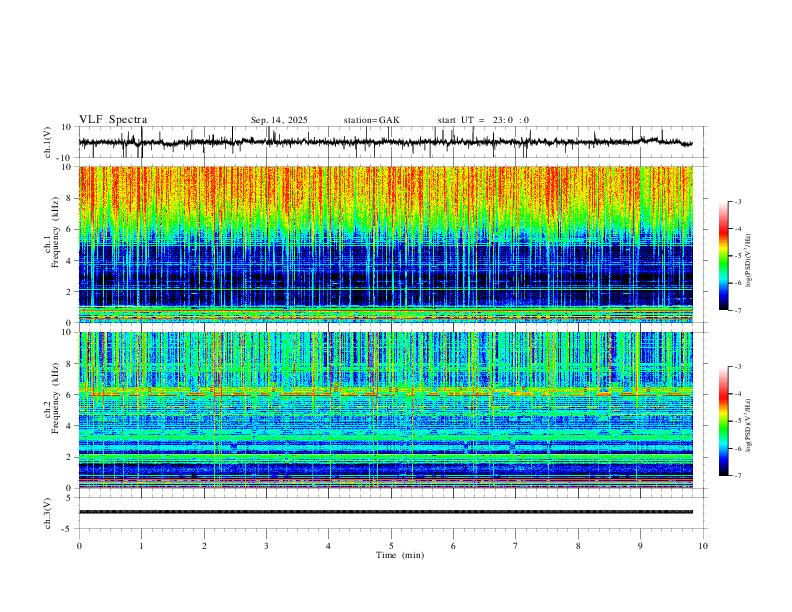Click the time axis tick label '7'
The height and width of the screenshot is (612, 792).
coord(516,546)
